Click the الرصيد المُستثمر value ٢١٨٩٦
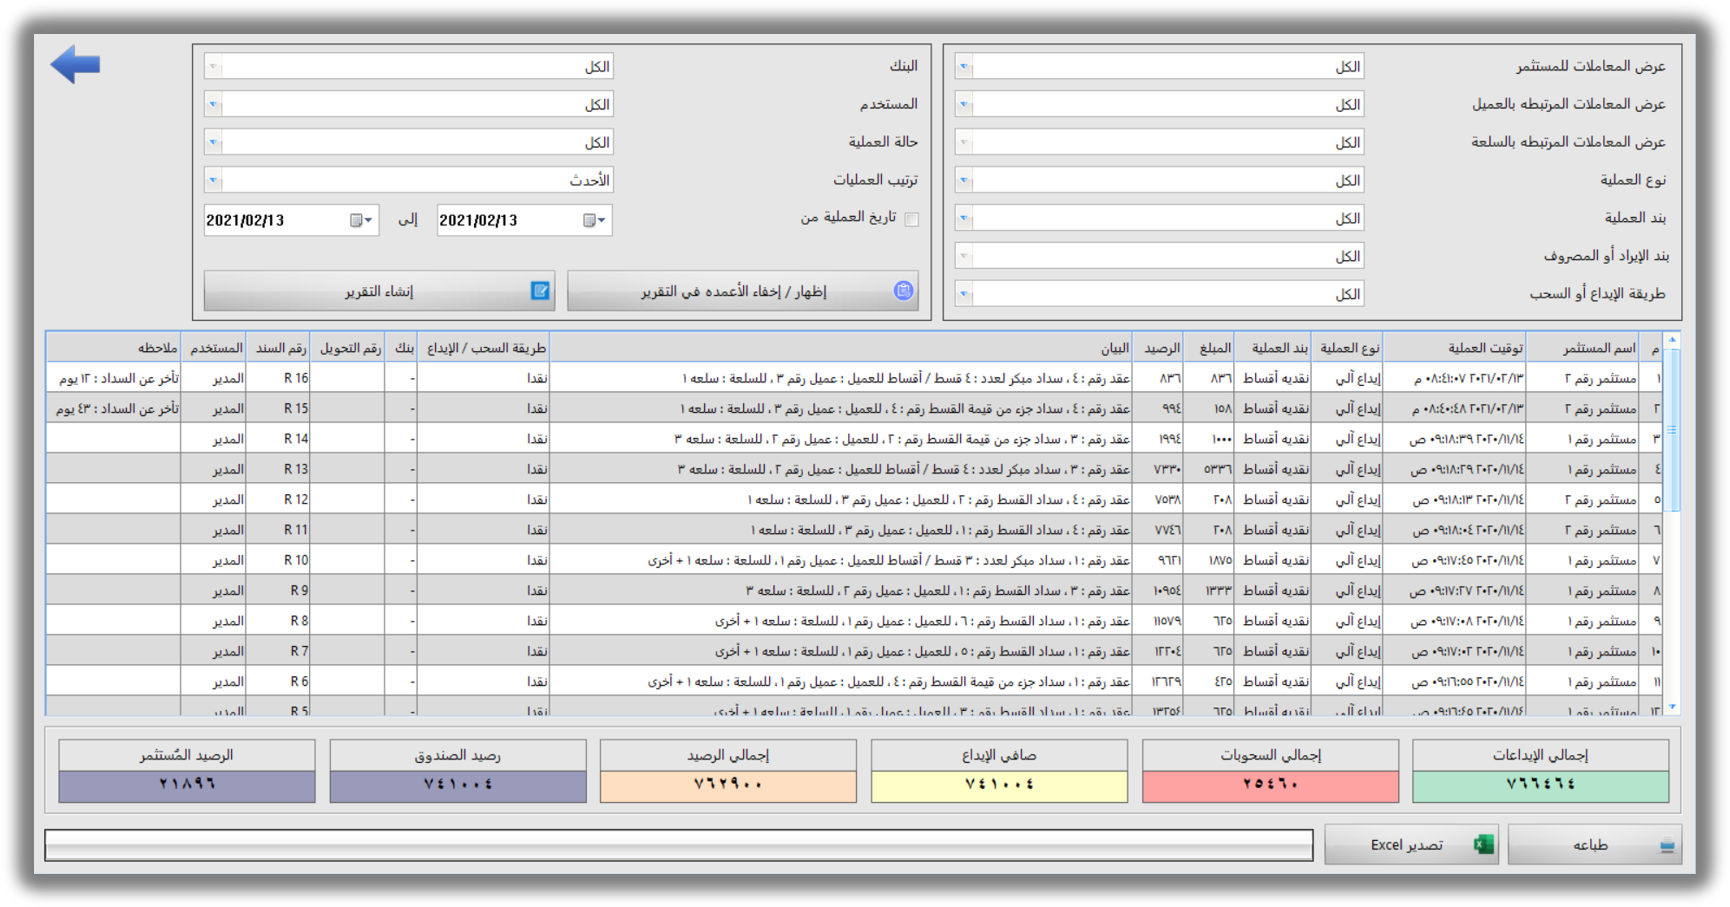The height and width of the screenshot is (907, 1730). (x=187, y=785)
